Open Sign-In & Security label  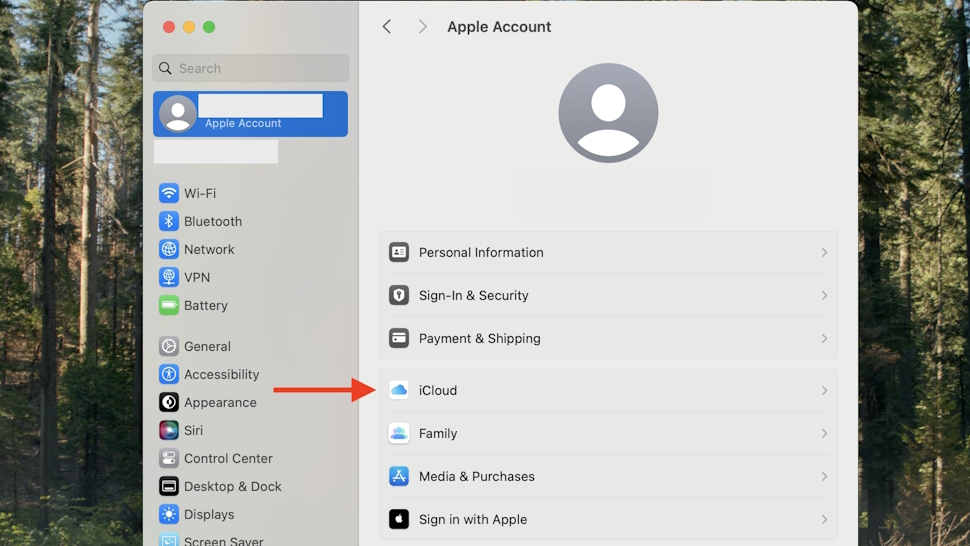tap(473, 295)
